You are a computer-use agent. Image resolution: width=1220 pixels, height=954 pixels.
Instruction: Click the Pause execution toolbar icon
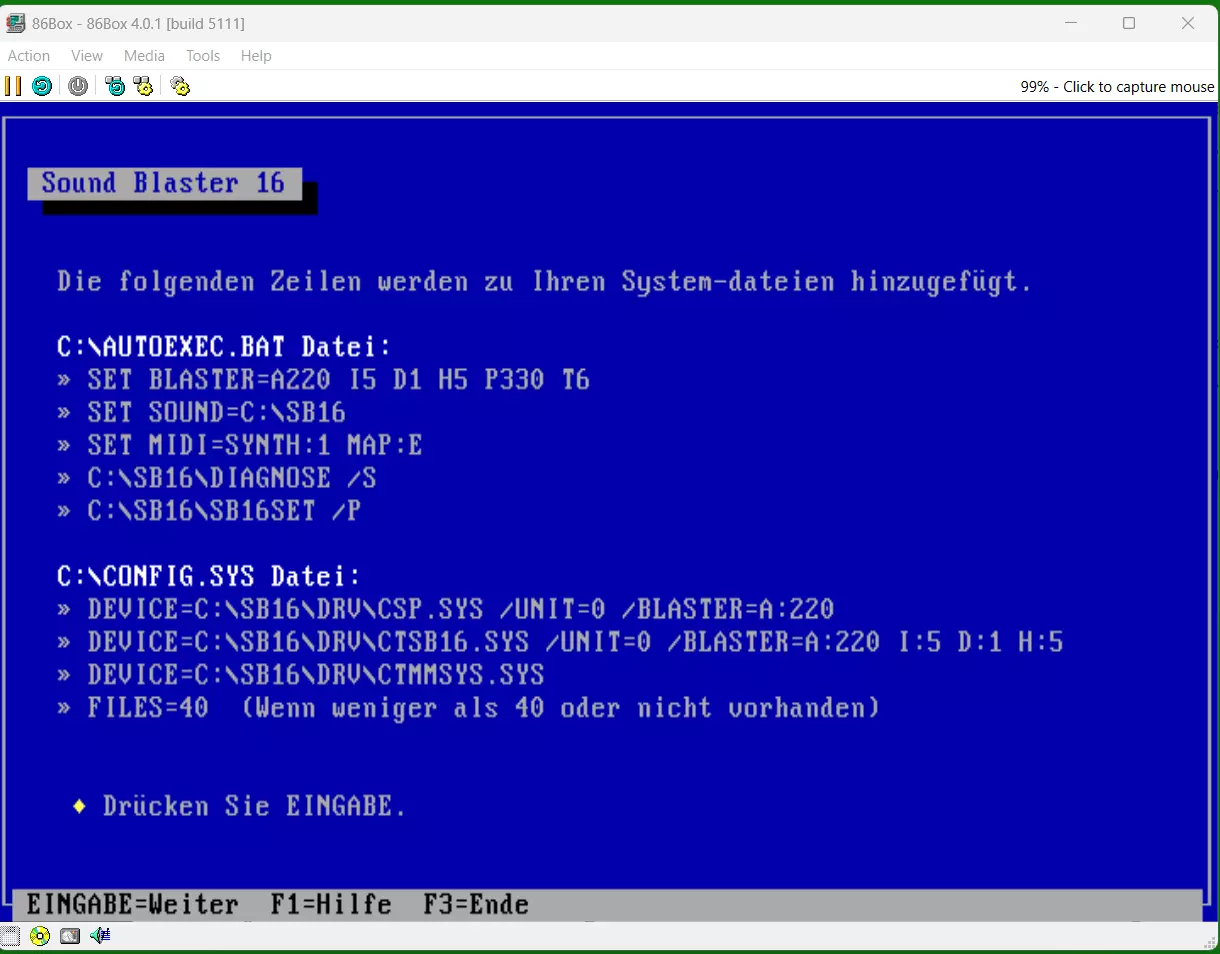pos(13,86)
